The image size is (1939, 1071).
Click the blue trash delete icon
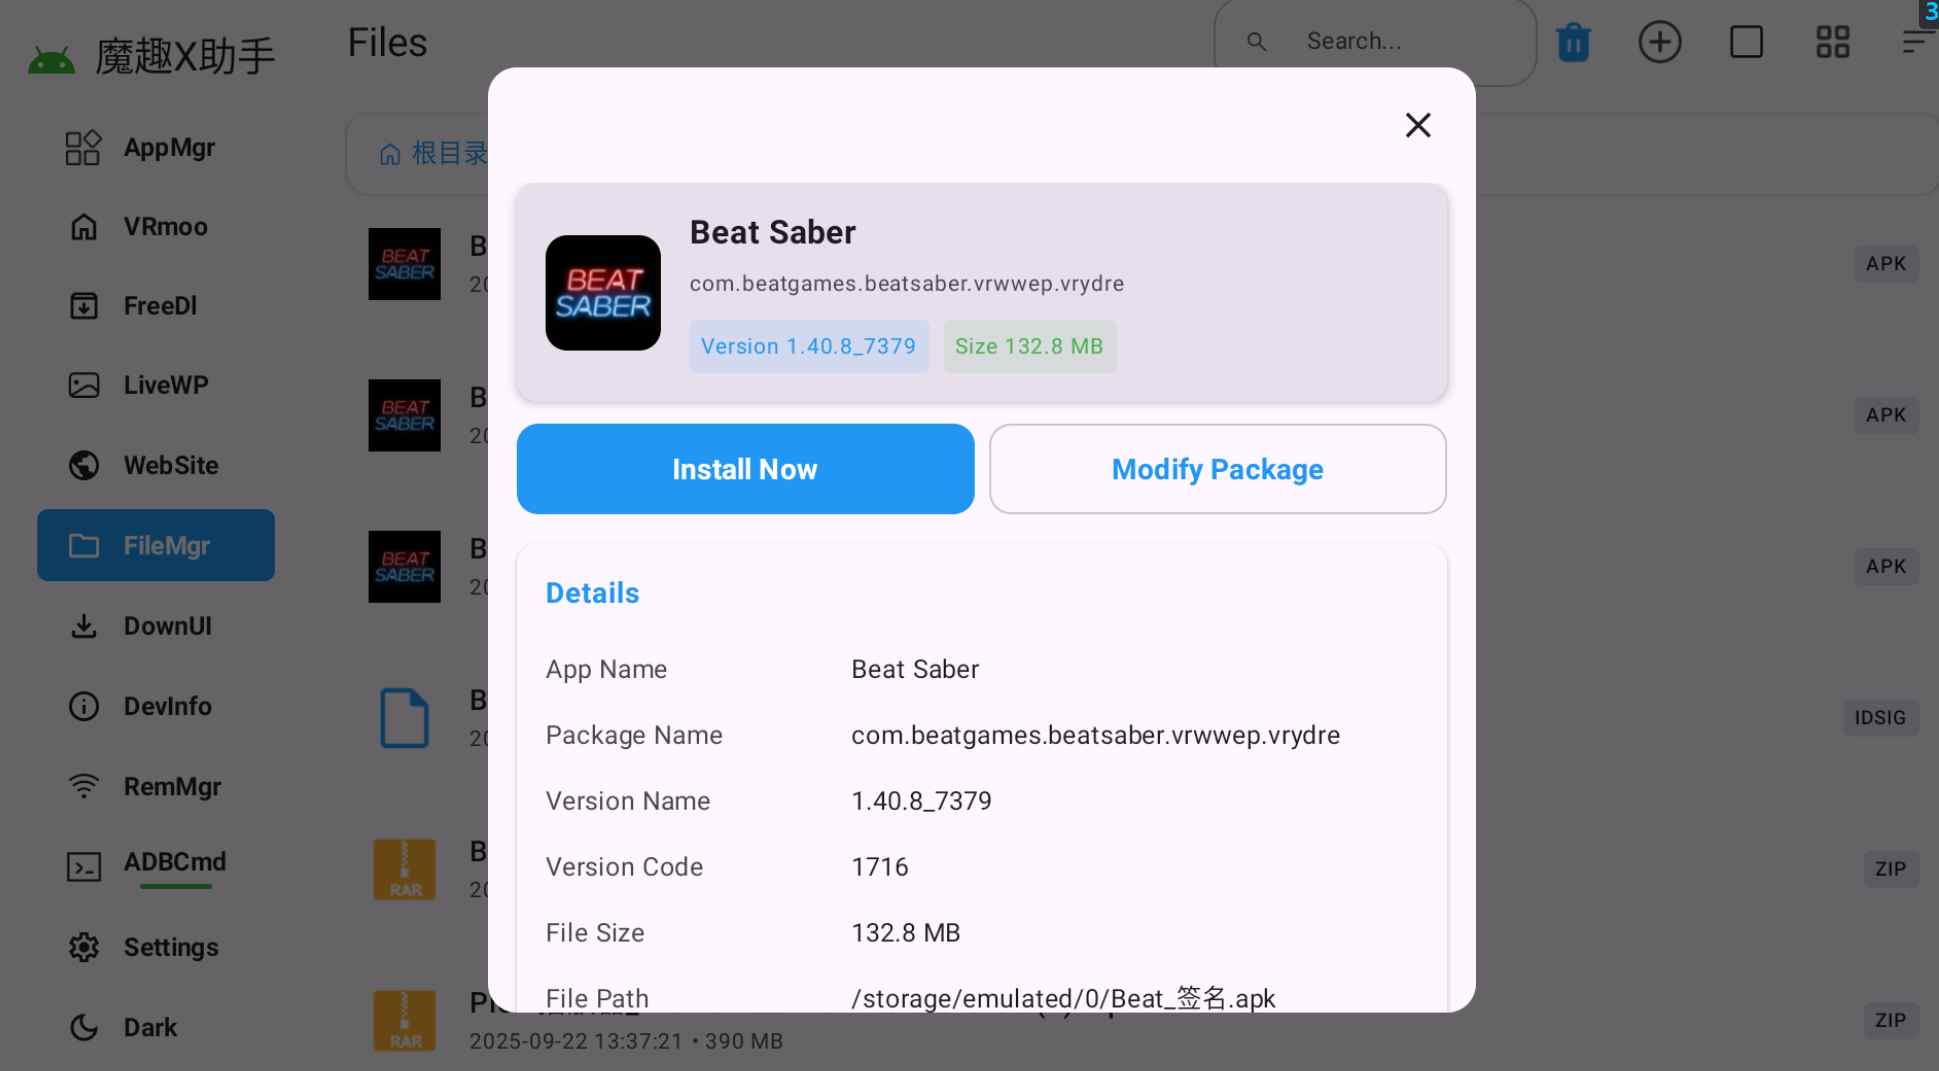1573,42
